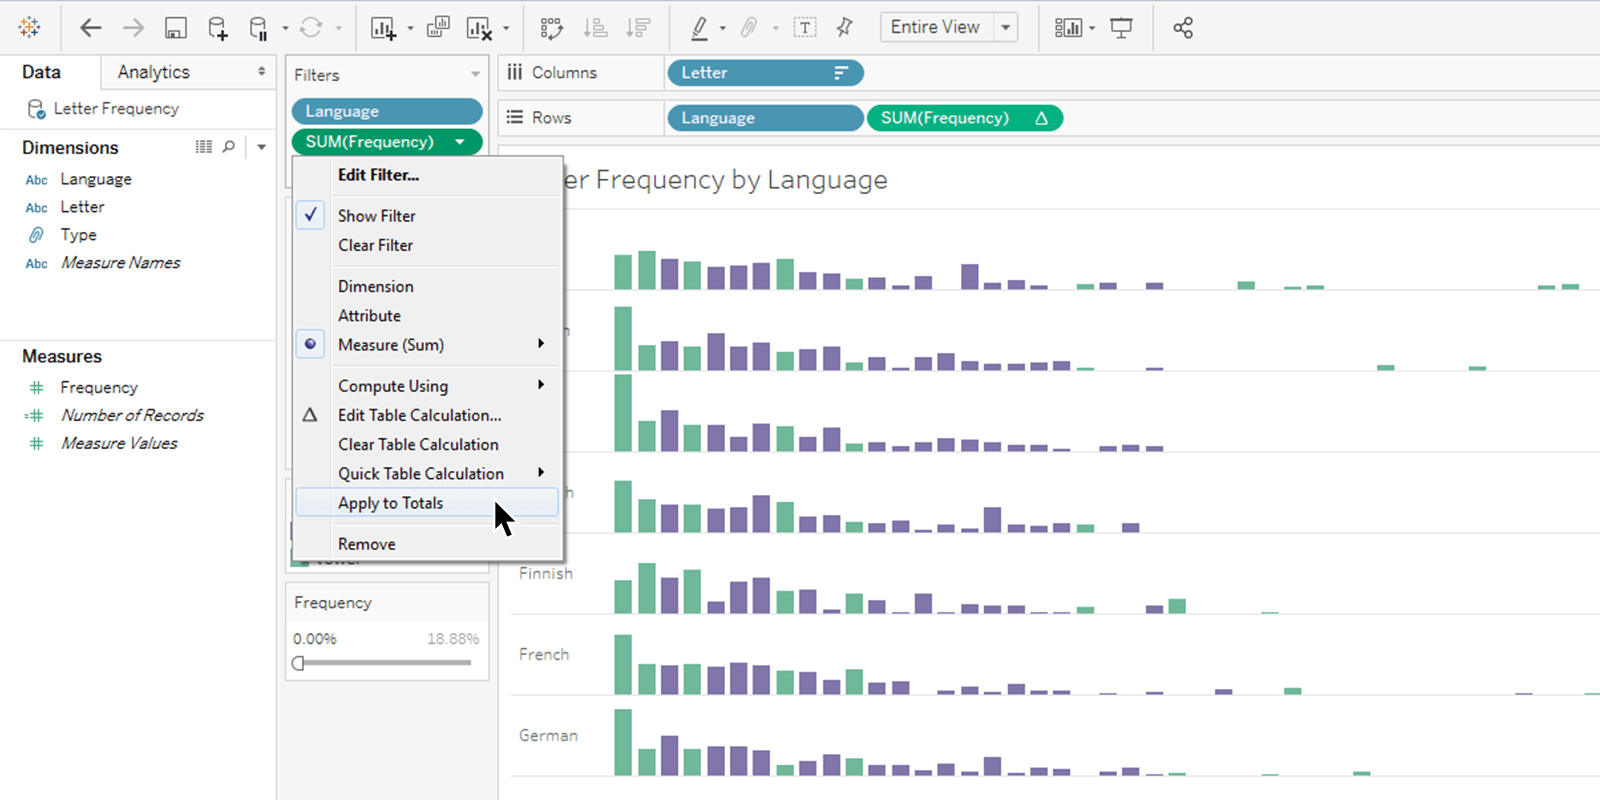The image size is (1600, 800).
Task: Choose Edit Table Calculation... menu entry
Action: (x=419, y=415)
